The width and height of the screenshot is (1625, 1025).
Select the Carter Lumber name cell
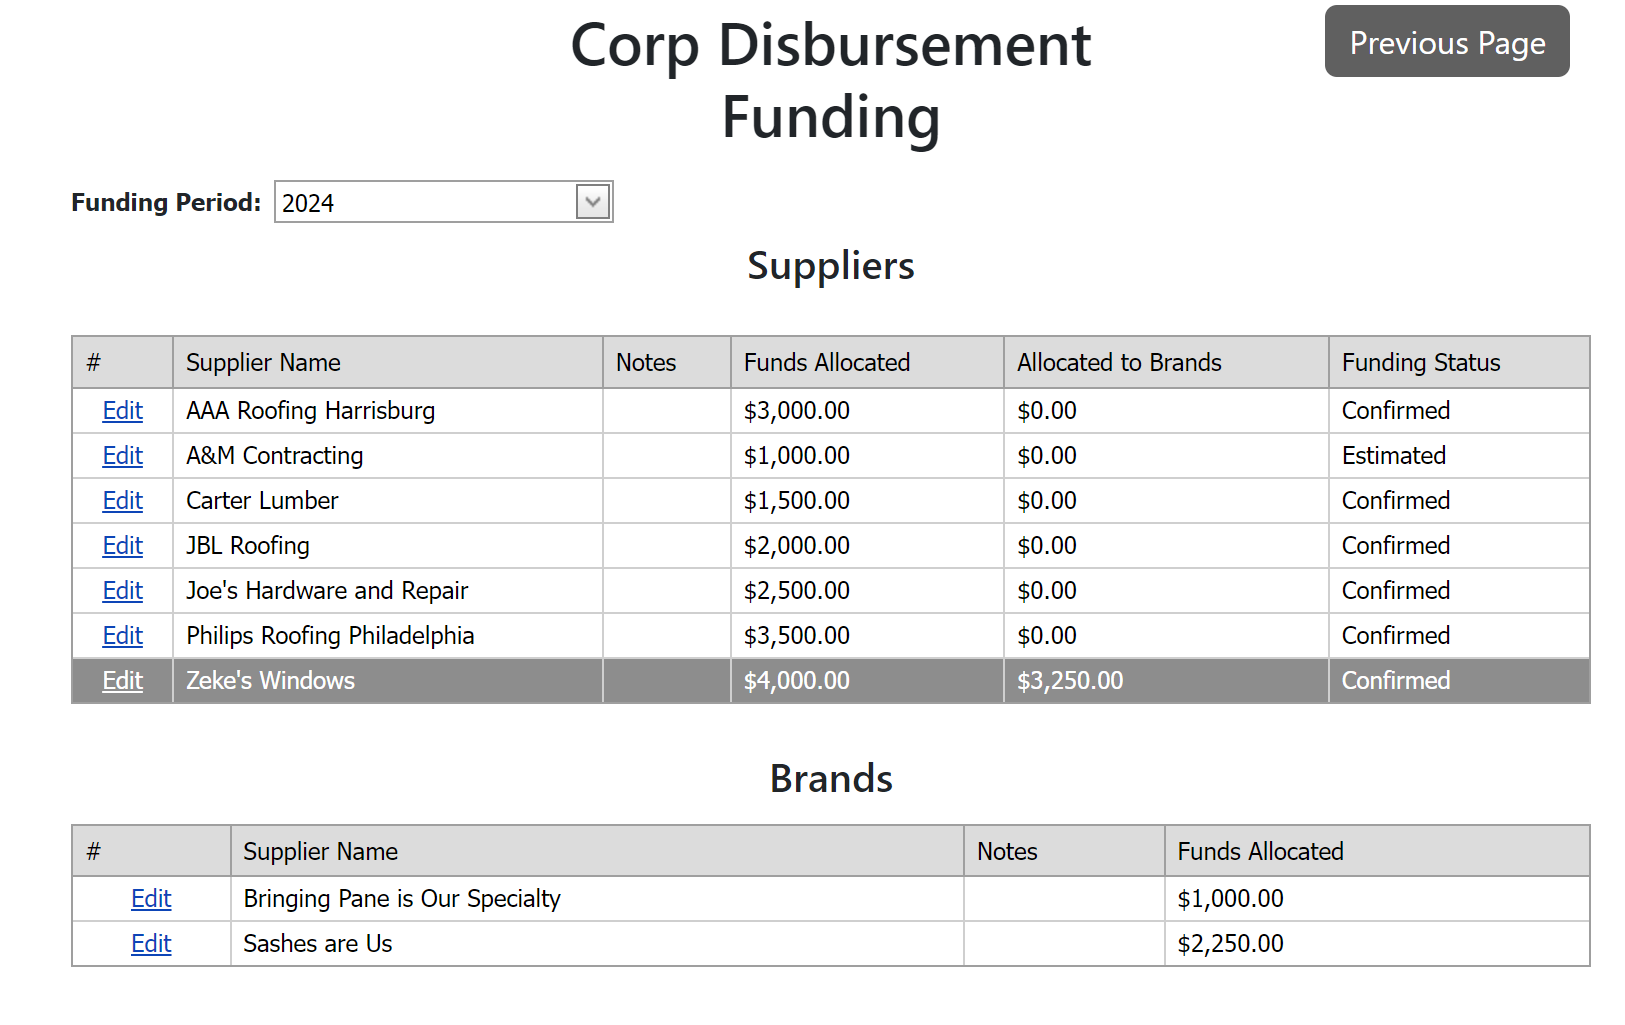coord(262,501)
